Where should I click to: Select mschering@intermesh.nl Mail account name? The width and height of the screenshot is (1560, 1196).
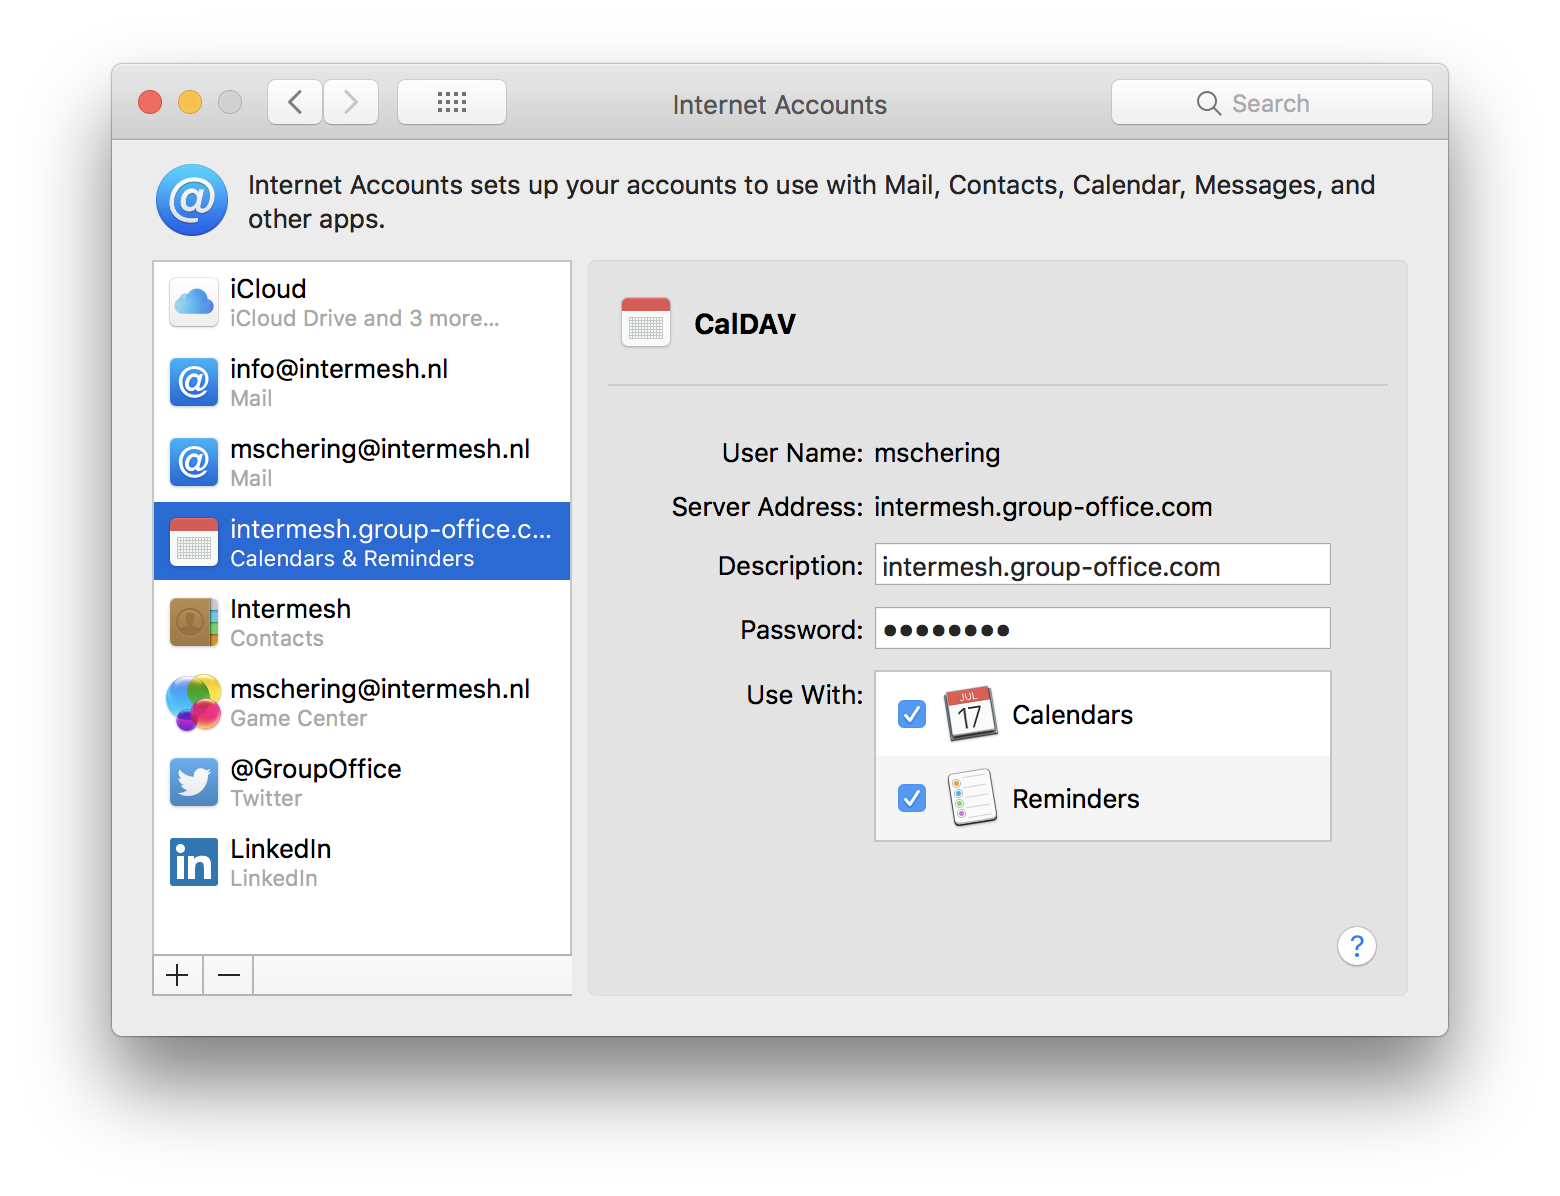coord(380,449)
